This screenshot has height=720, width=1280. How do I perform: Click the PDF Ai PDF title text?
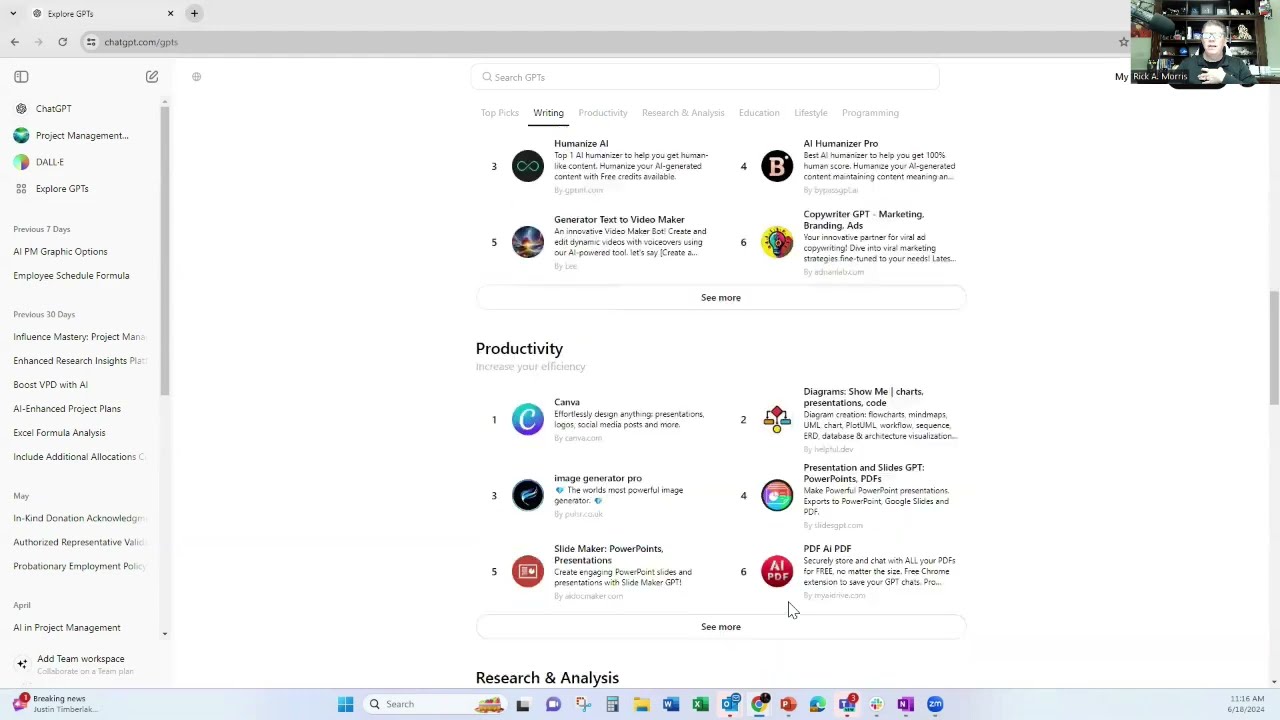tap(827, 549)
